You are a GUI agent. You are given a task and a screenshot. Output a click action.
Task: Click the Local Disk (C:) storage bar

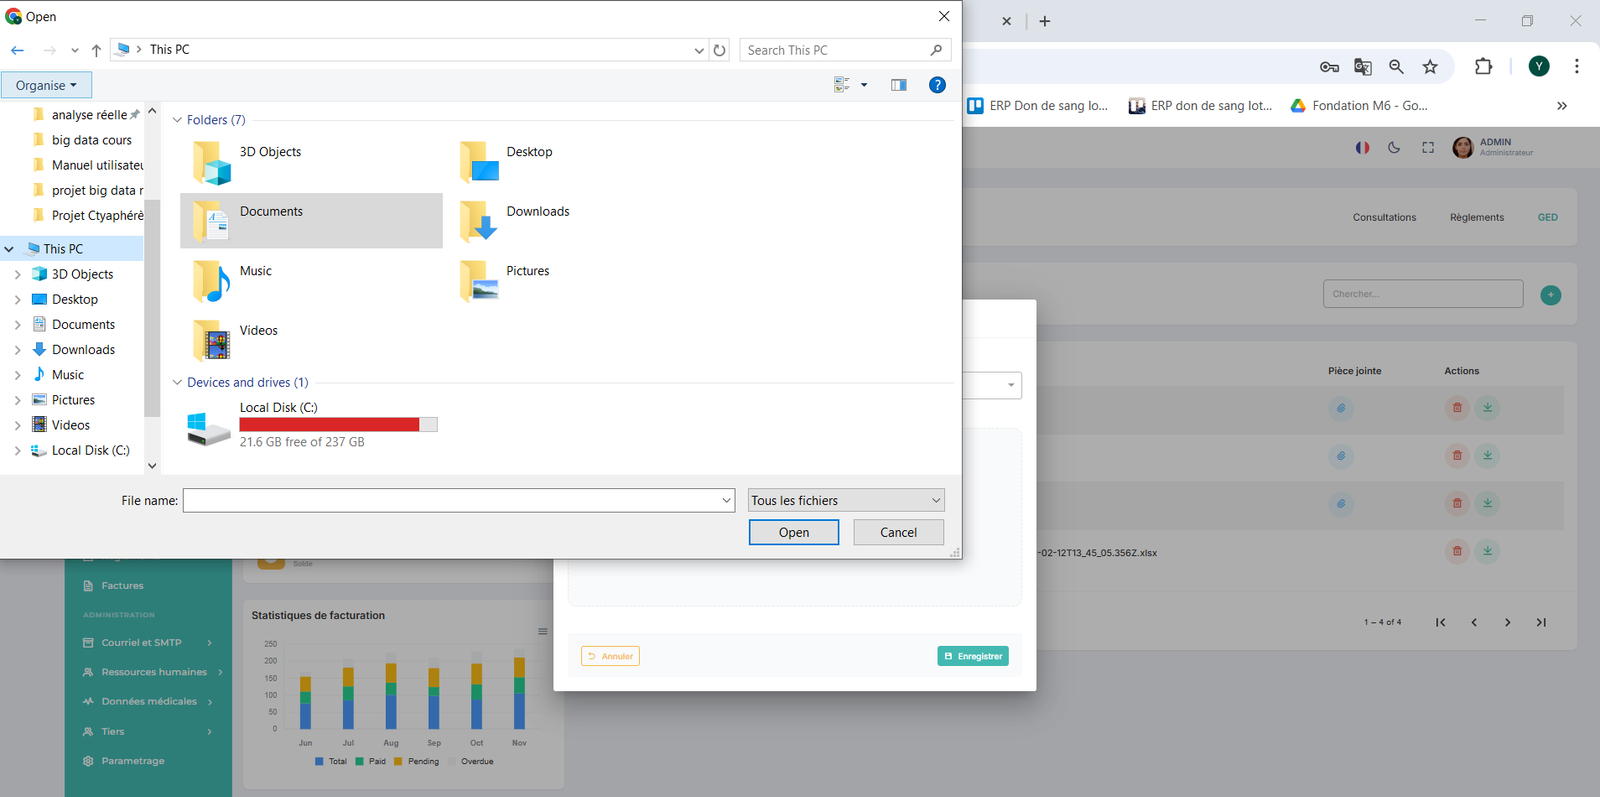(x=338, y=425)
